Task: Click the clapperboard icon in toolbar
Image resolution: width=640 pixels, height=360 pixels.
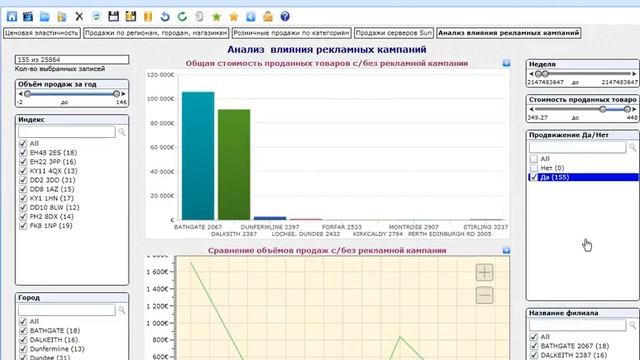Action: [x=28, y=16]
